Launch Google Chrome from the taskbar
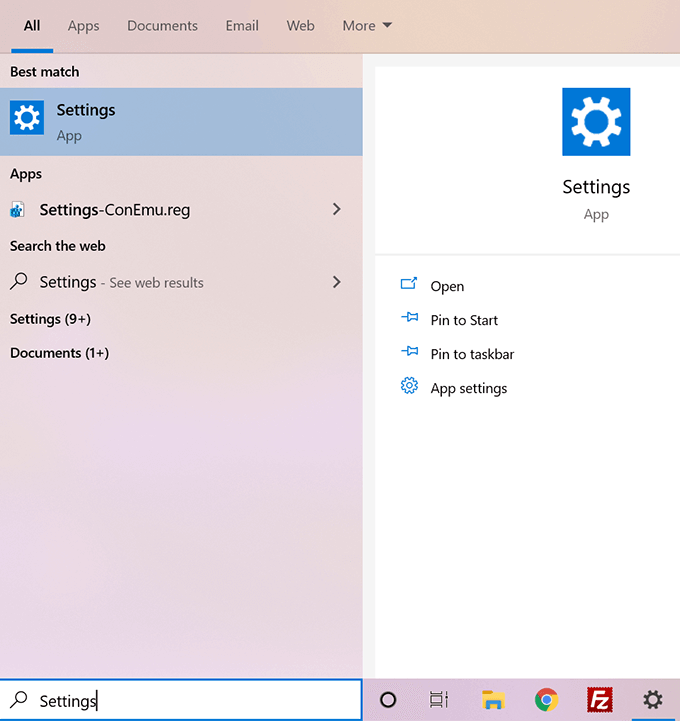This screenshot has height=721, width=680. tap(546, 700)
